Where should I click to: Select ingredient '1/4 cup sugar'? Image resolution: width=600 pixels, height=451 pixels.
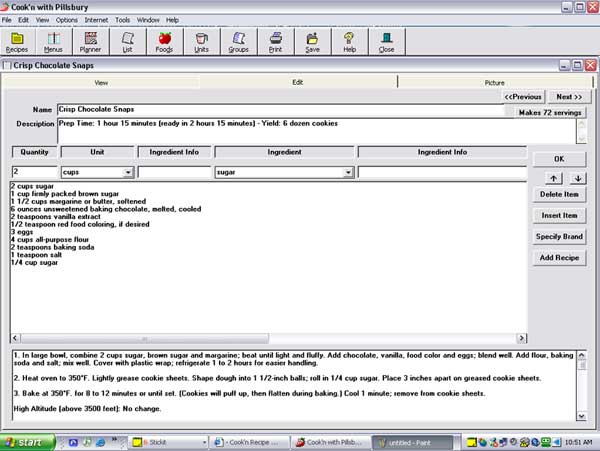point(34,263)
